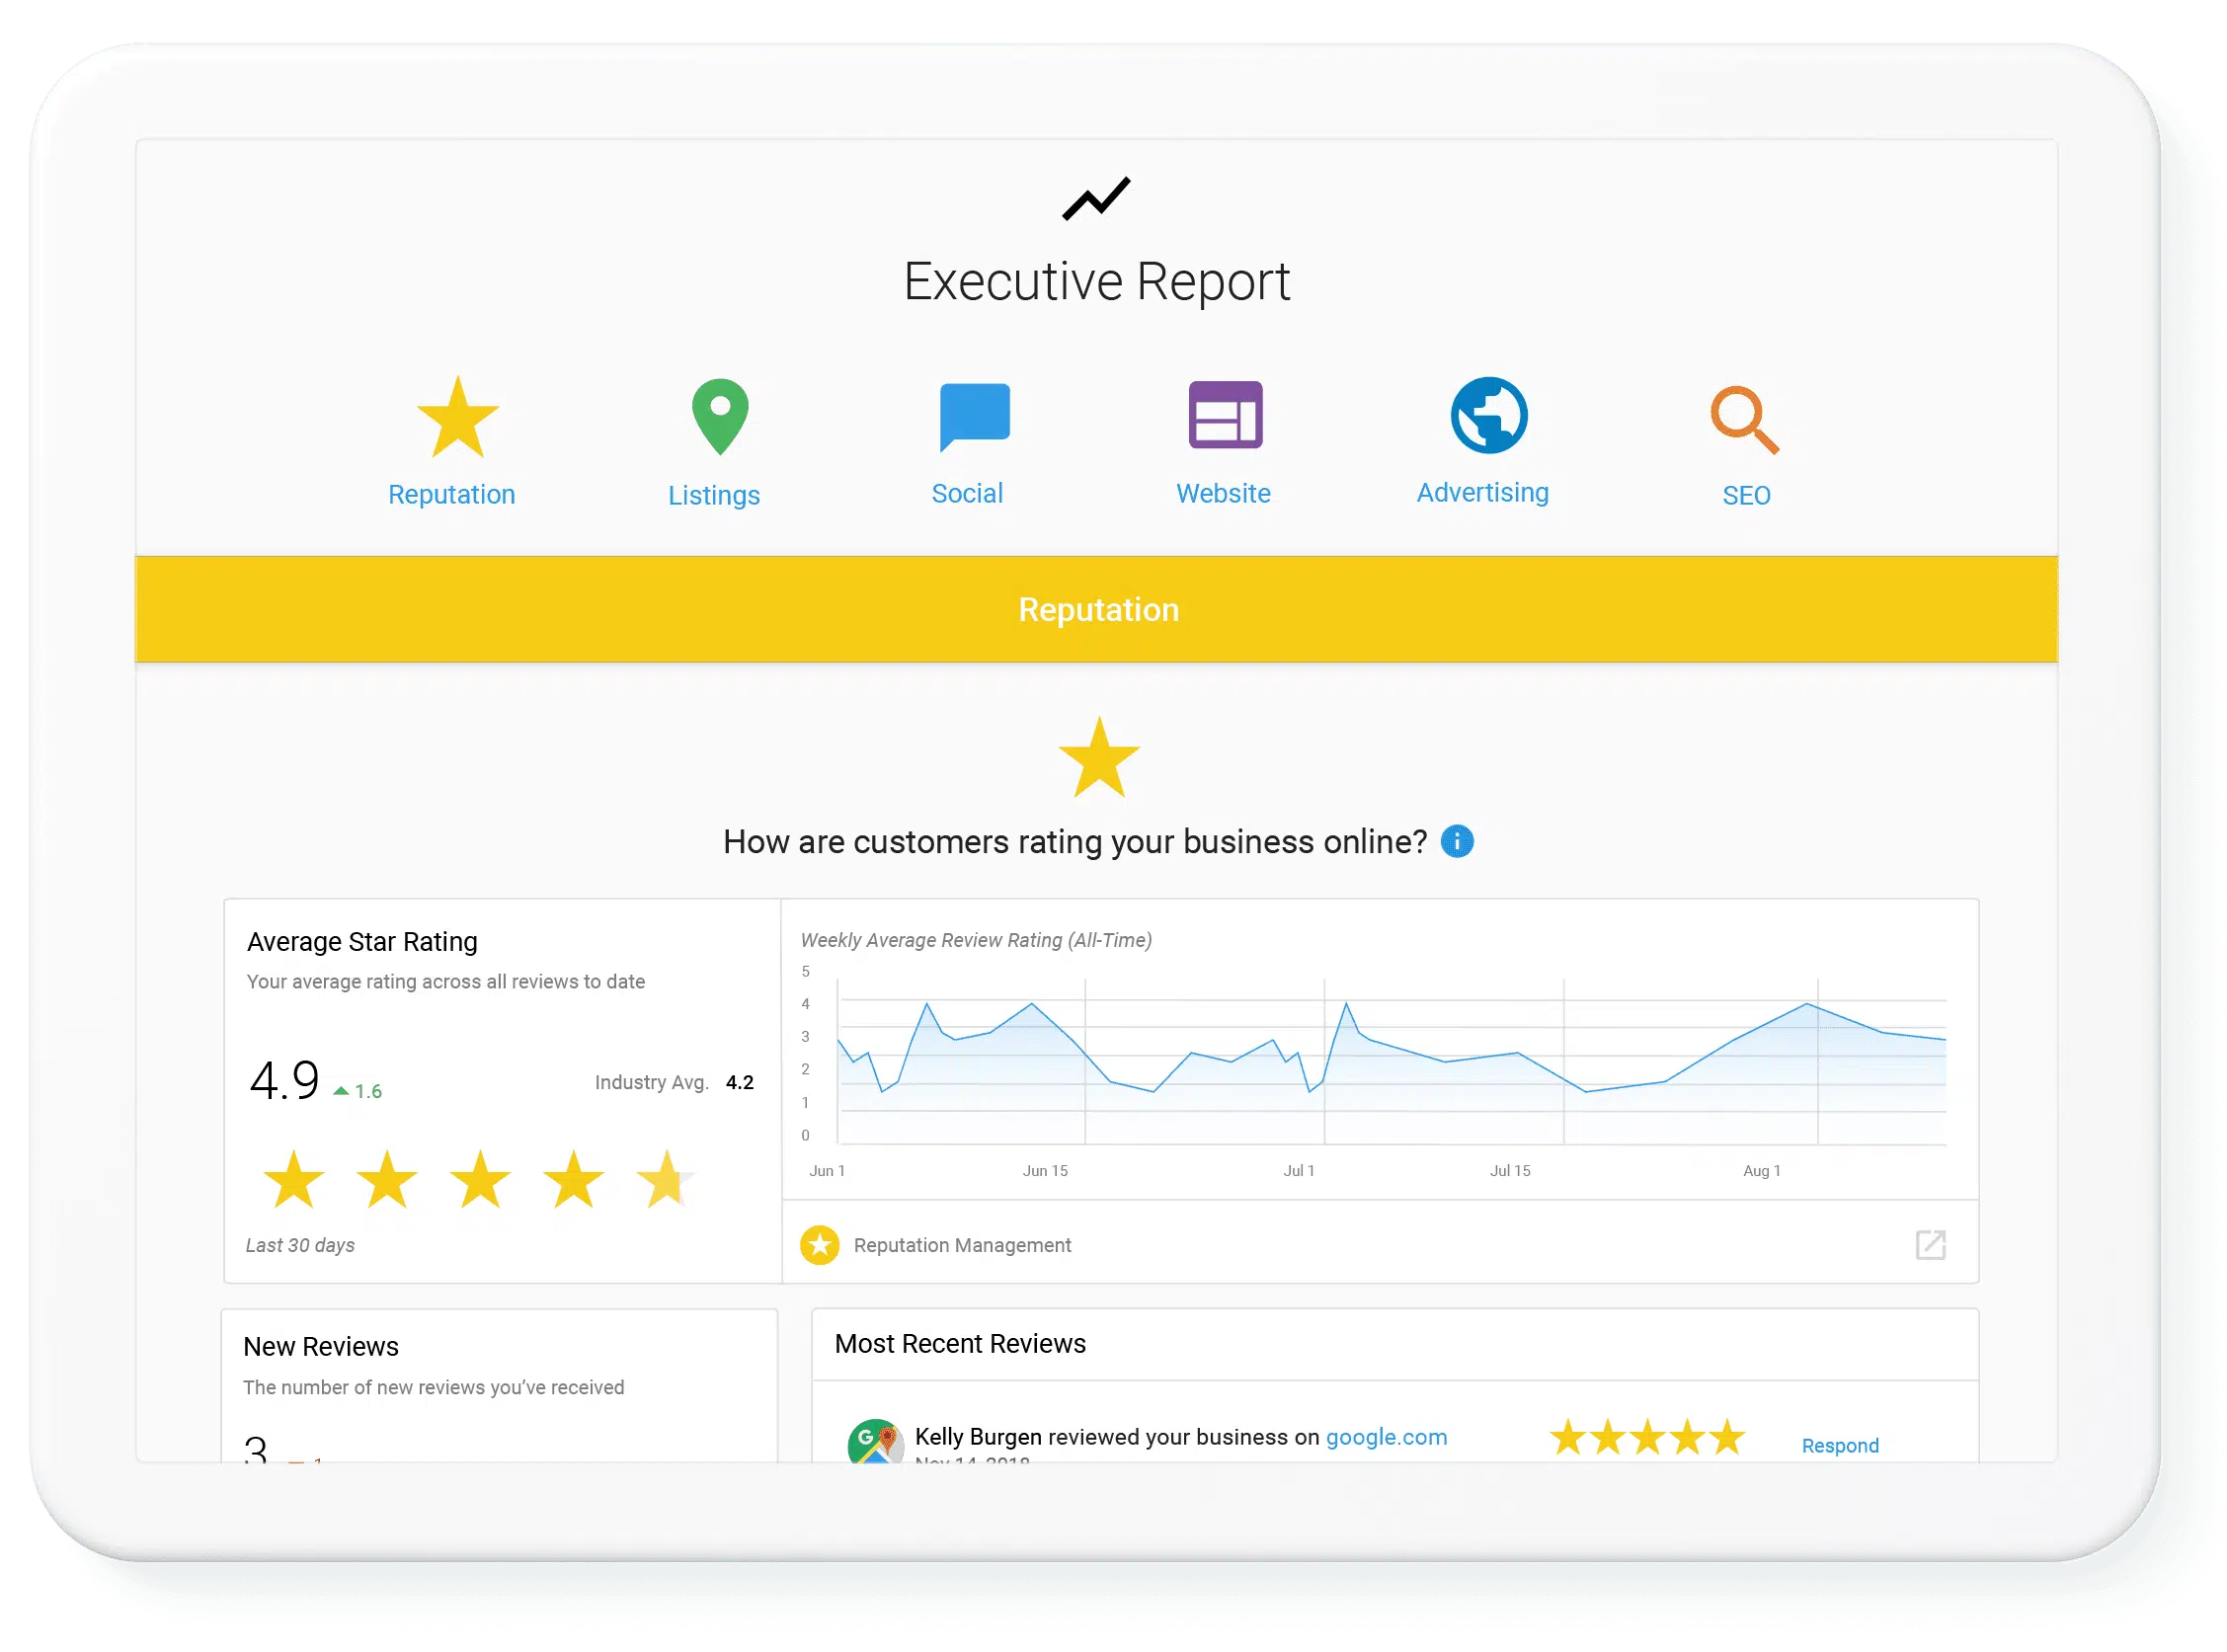
Task: Click the trend line icon above Executive Report
Action: tap(1096, 199)
